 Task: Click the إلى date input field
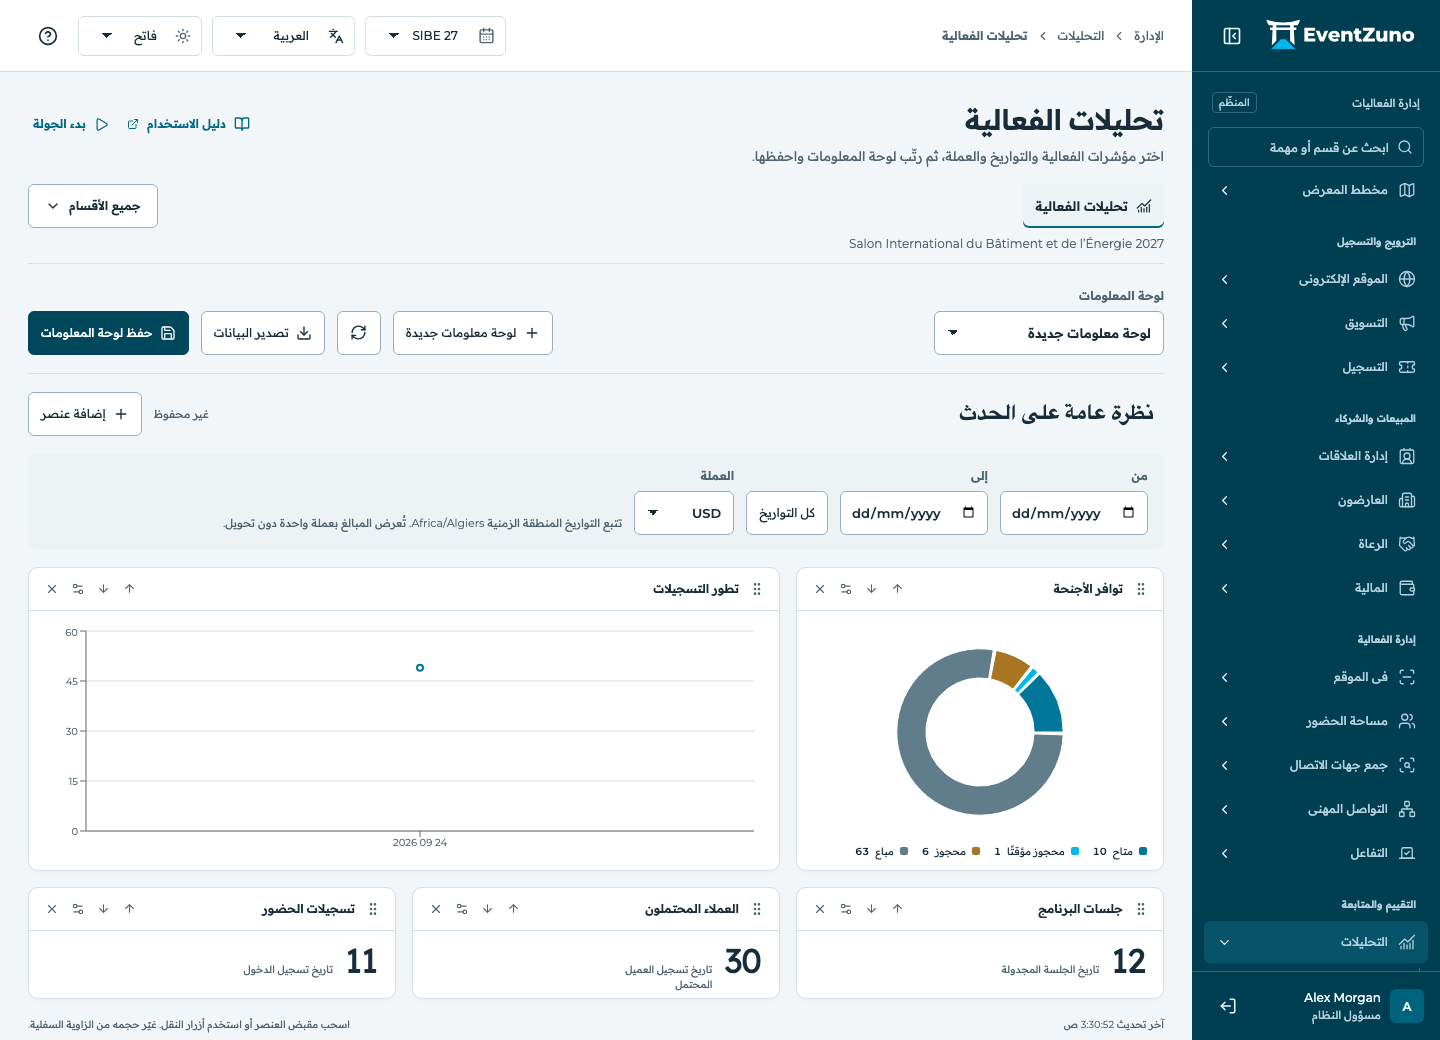914,513
